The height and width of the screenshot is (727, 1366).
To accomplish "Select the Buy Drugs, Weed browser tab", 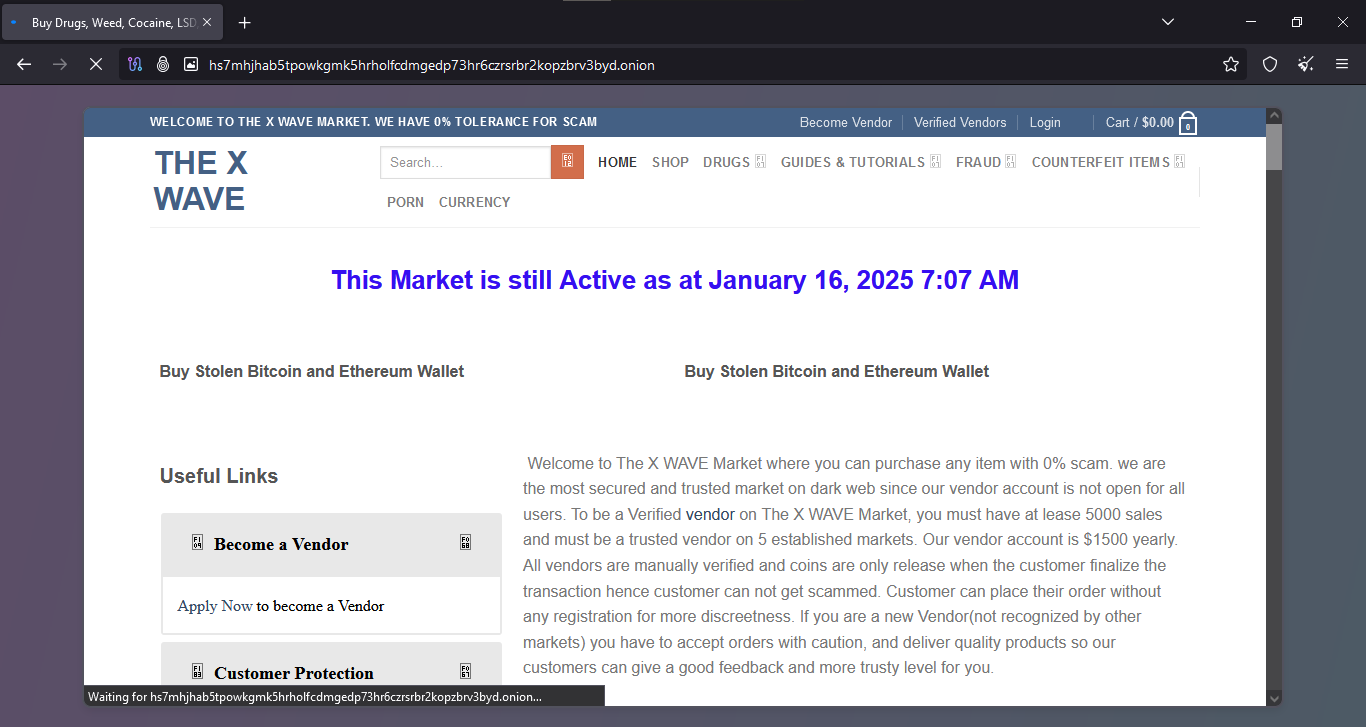I will pos(112,22).
